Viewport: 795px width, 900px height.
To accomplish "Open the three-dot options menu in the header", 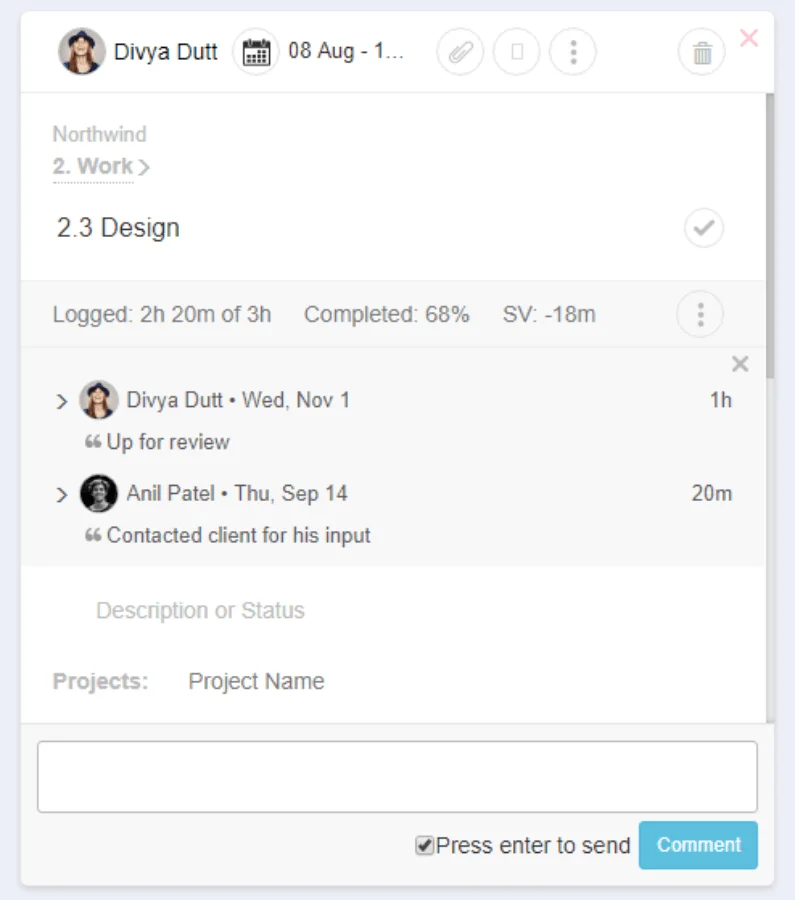I will coord(572,51).
